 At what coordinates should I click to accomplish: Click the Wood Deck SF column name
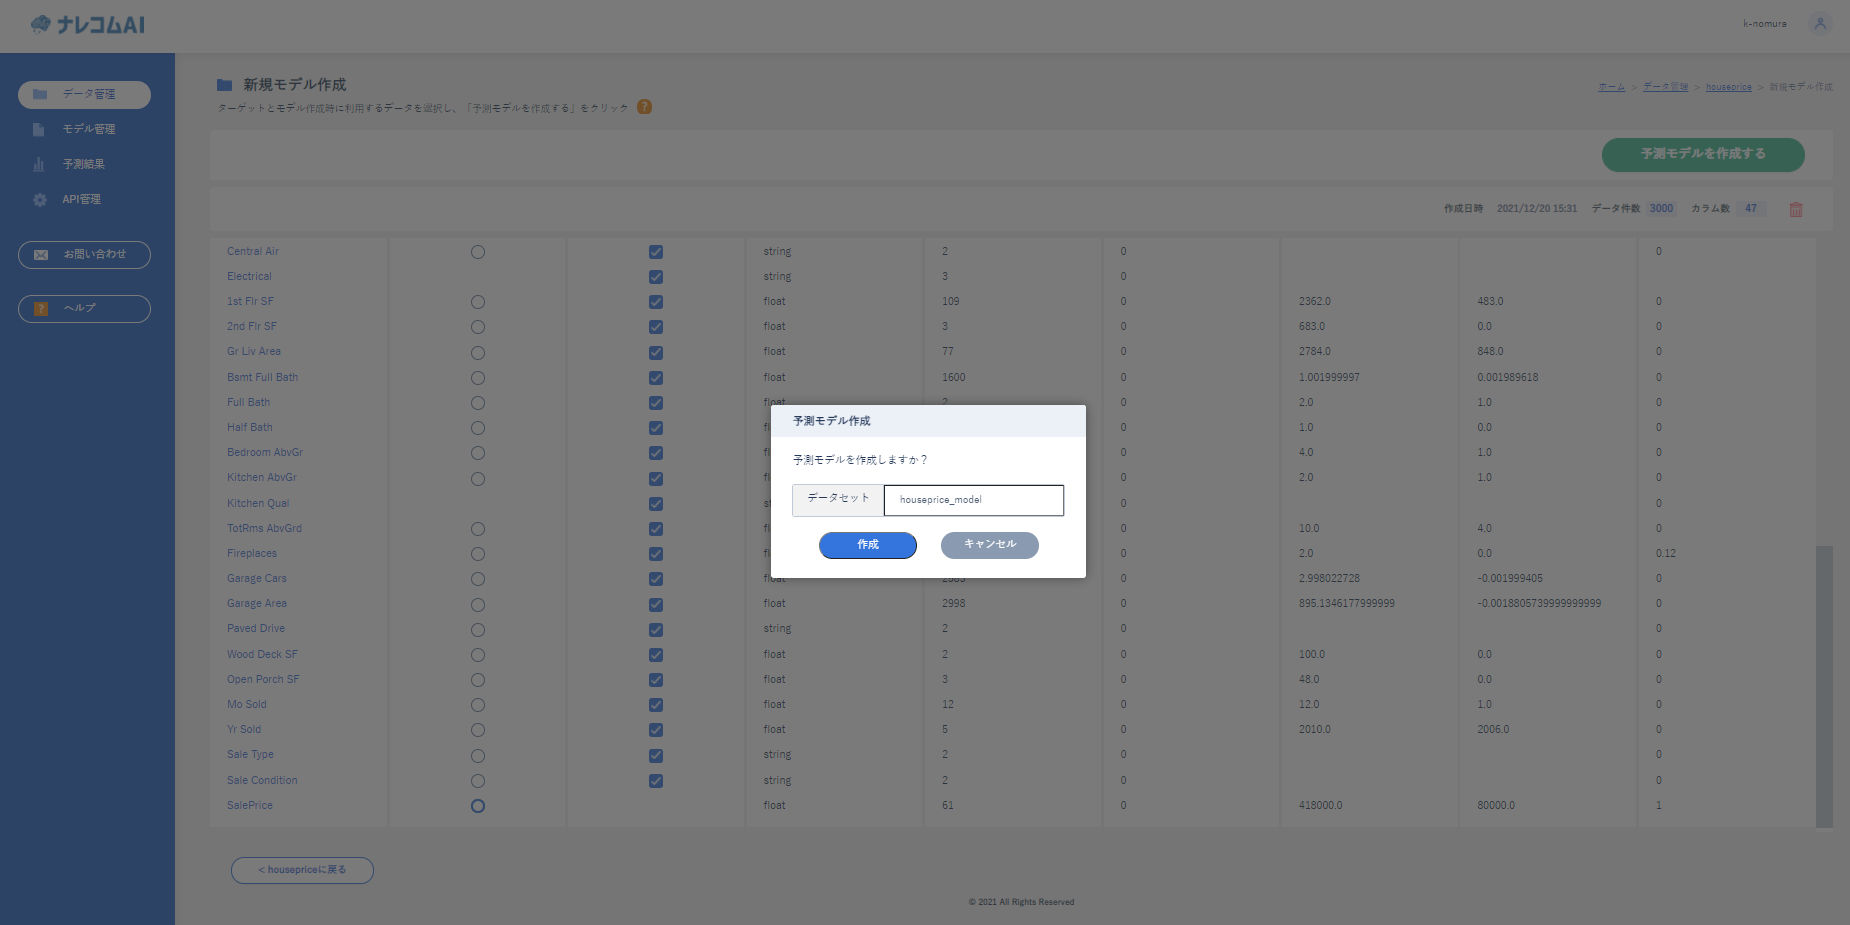pyautogui.click(x=262, y=655)
